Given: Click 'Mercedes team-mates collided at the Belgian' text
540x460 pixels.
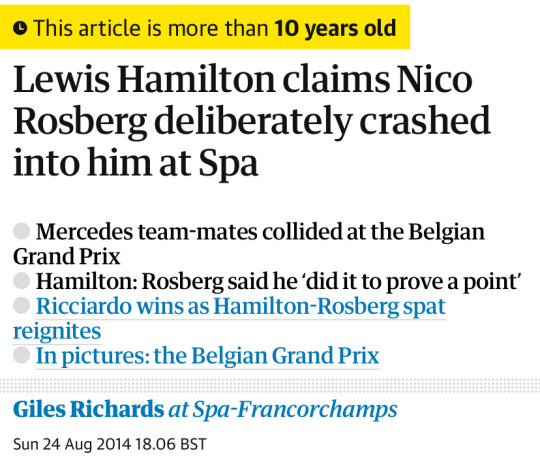Looking at the screenshot, I should click(x=260, y=232).
